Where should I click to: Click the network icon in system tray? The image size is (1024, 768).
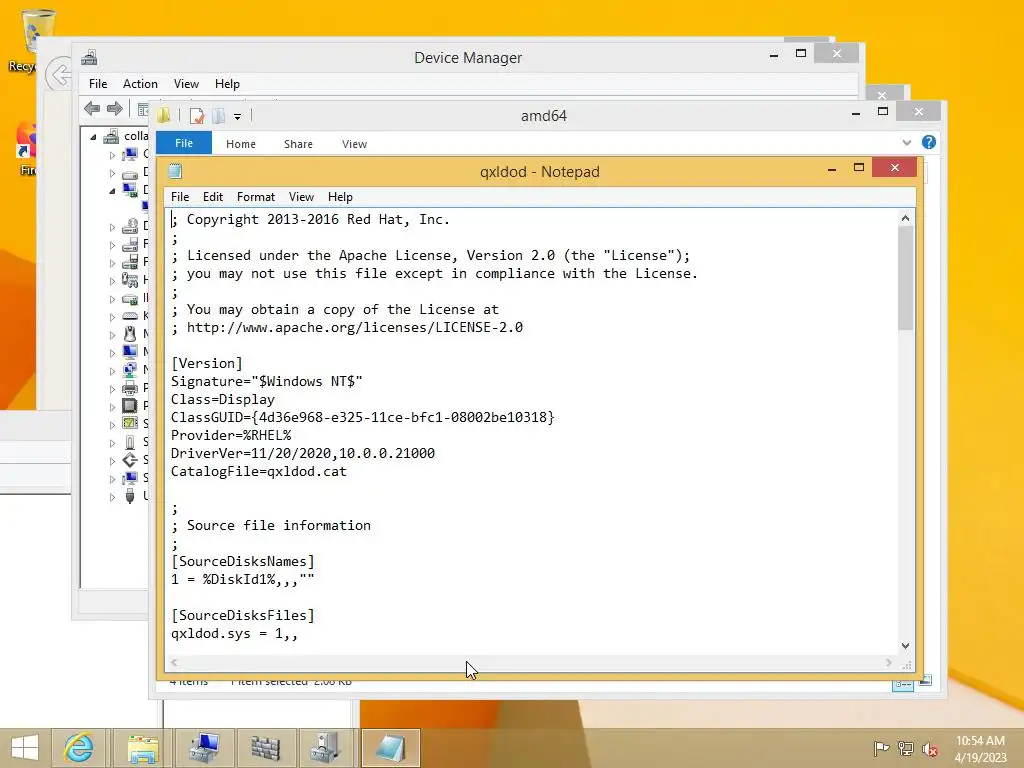(x=906, y=748)
